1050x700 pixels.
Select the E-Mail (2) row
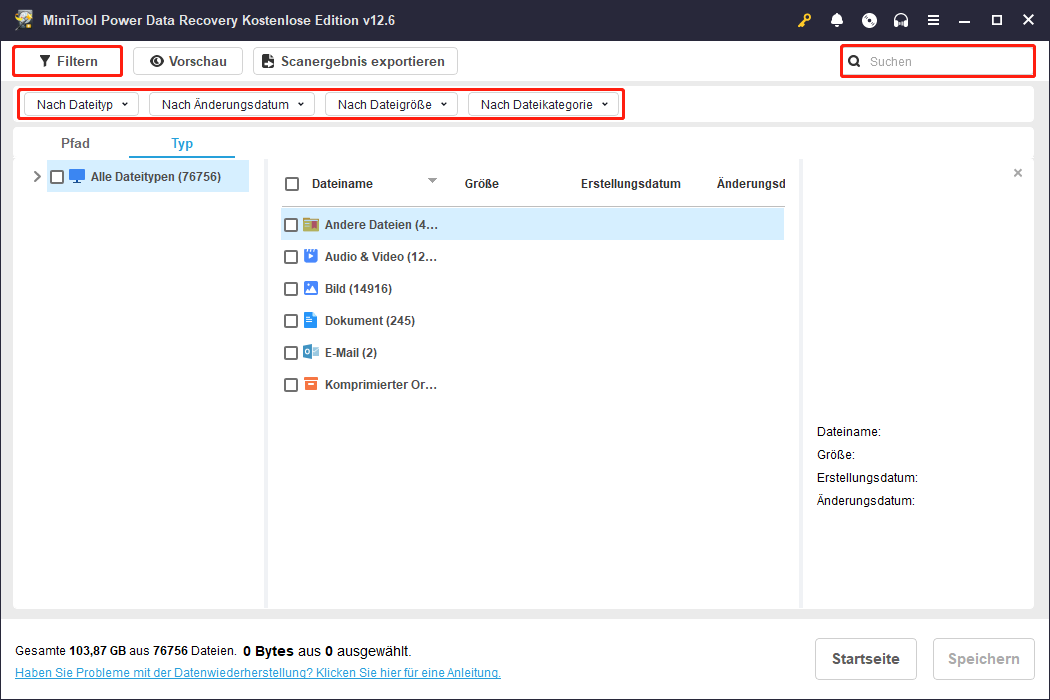532,353
